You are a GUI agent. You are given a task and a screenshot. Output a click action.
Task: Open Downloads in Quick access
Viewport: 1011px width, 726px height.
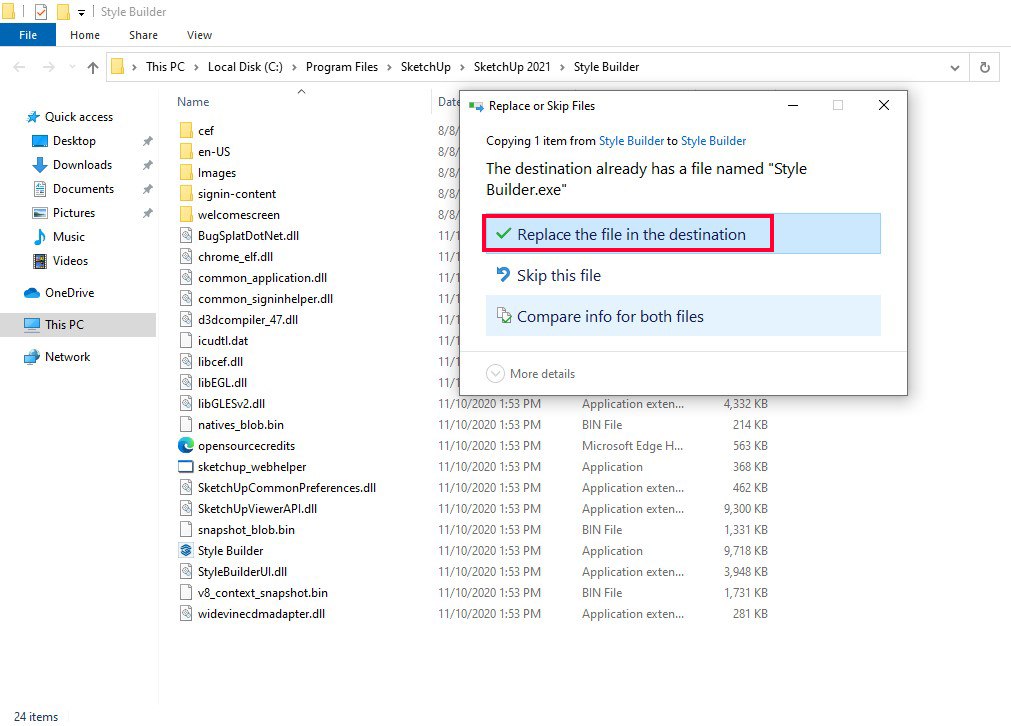coord(81,165)
